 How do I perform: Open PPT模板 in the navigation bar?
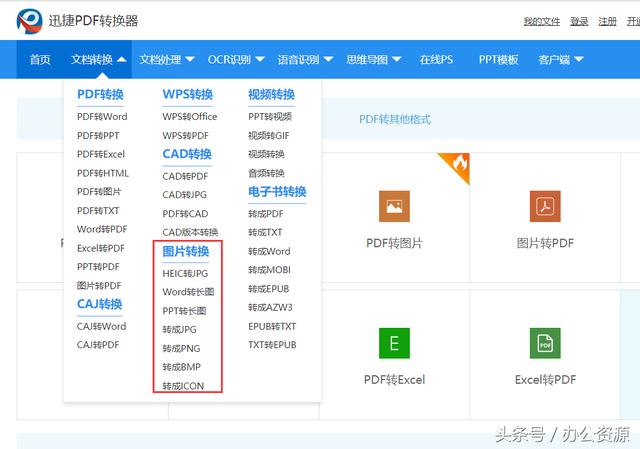498,60
